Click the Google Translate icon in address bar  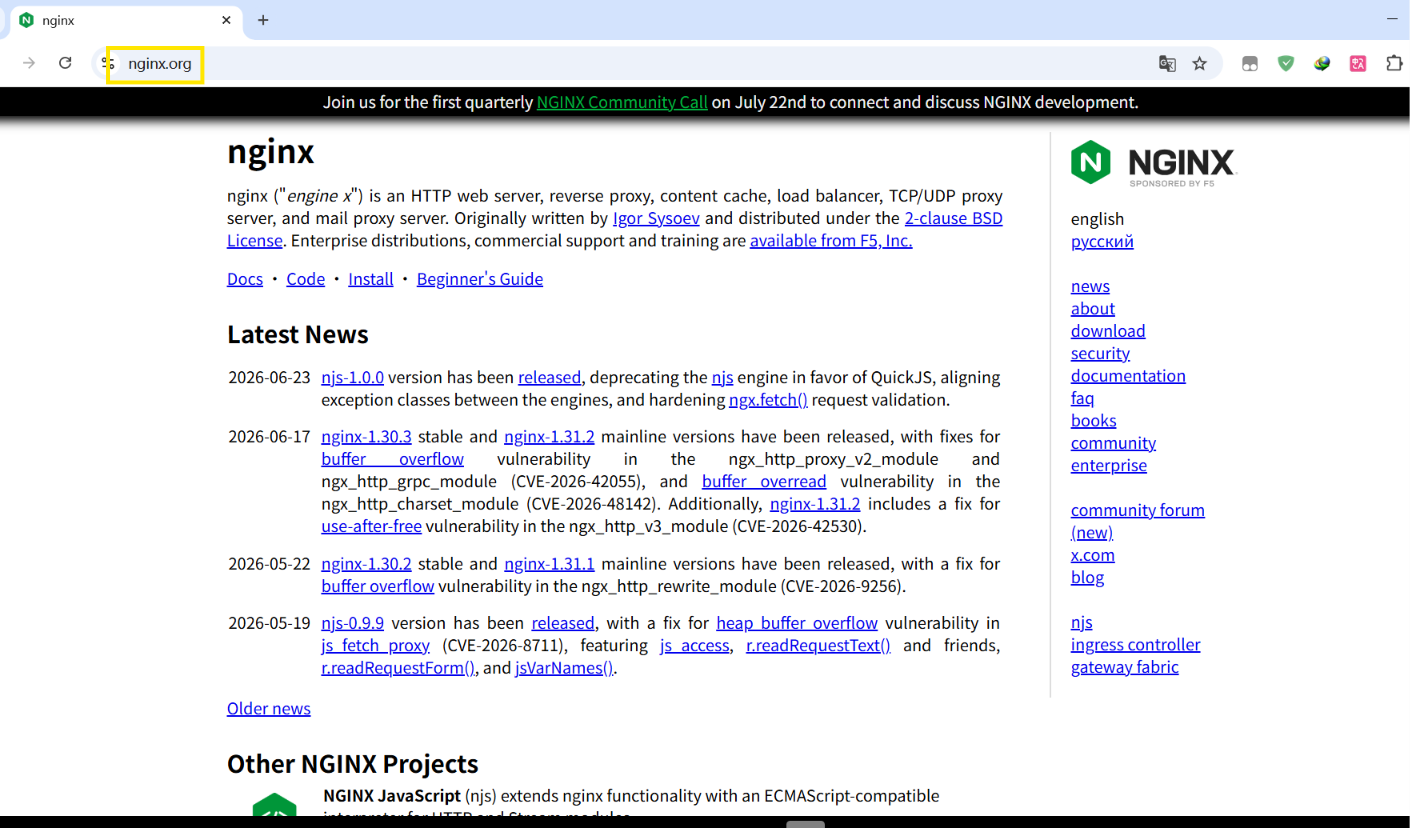click(x=1167, y=64)
